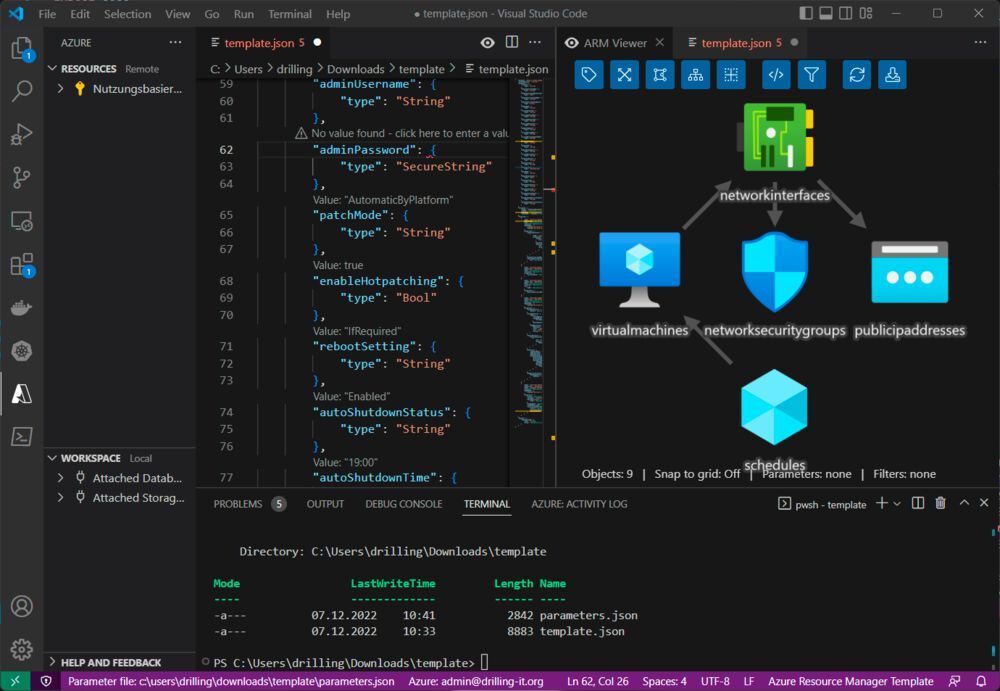Open Source Control in the activity bar
1000x691 pixels.
pyautogui.click(x=21, y=178)
